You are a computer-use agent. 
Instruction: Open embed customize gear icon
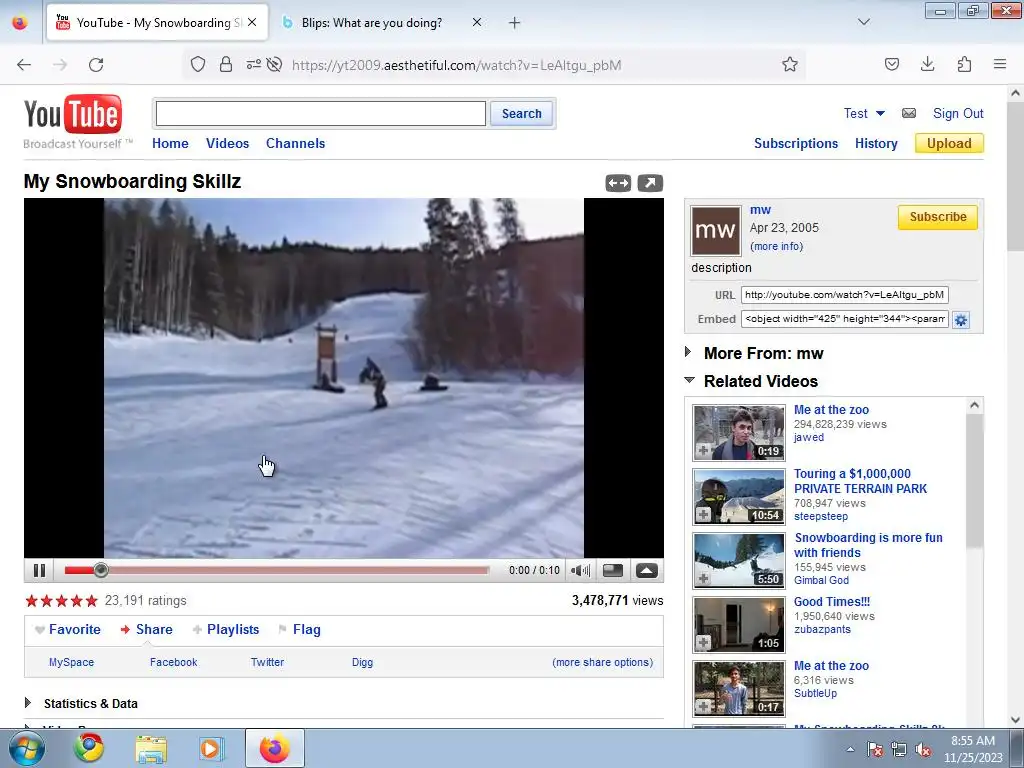[x=961, y=320]
